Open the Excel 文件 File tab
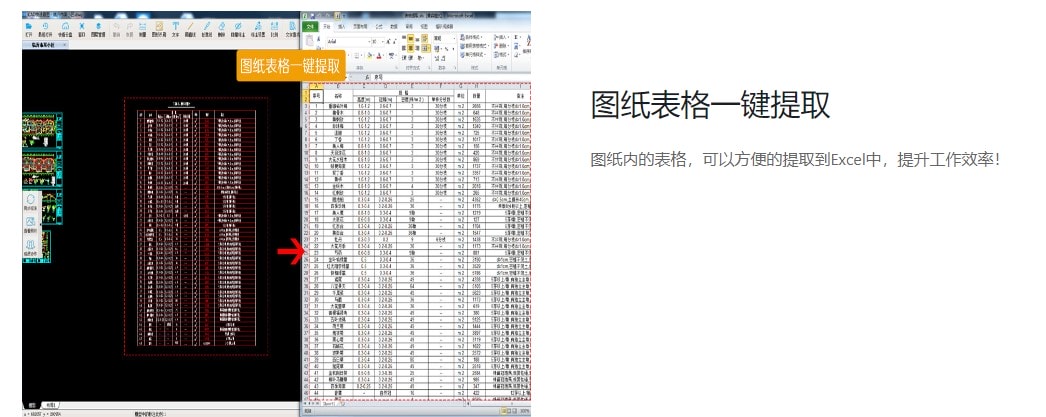 point(310,27)
